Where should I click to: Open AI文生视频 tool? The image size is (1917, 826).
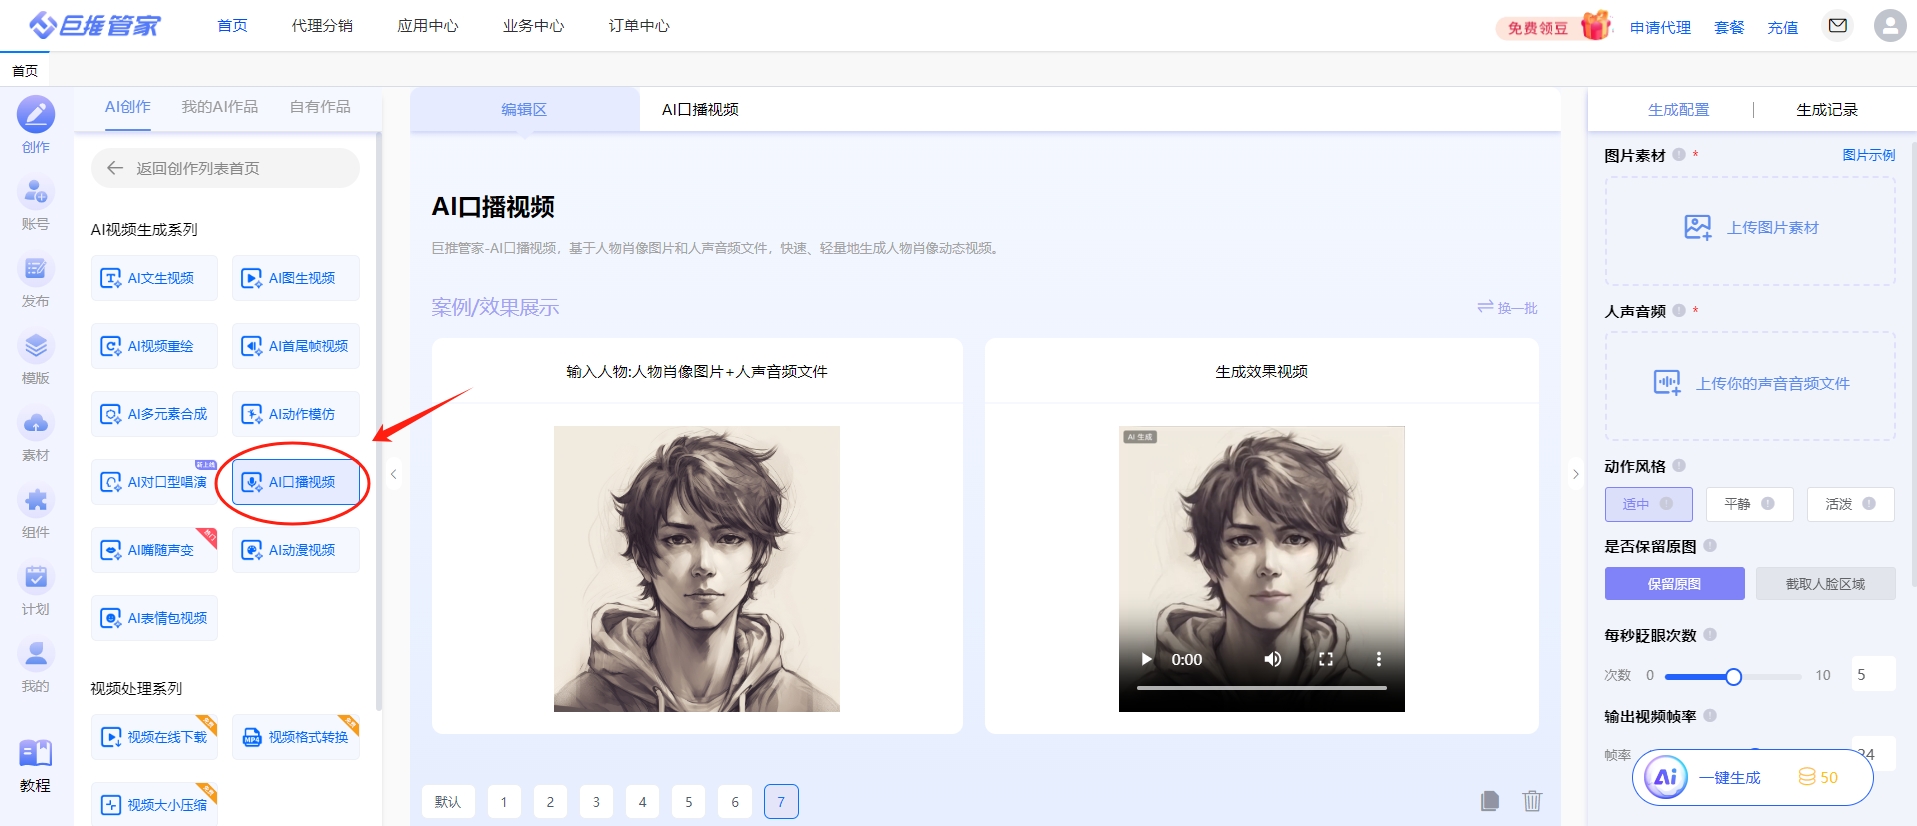(x=154, y=278)
